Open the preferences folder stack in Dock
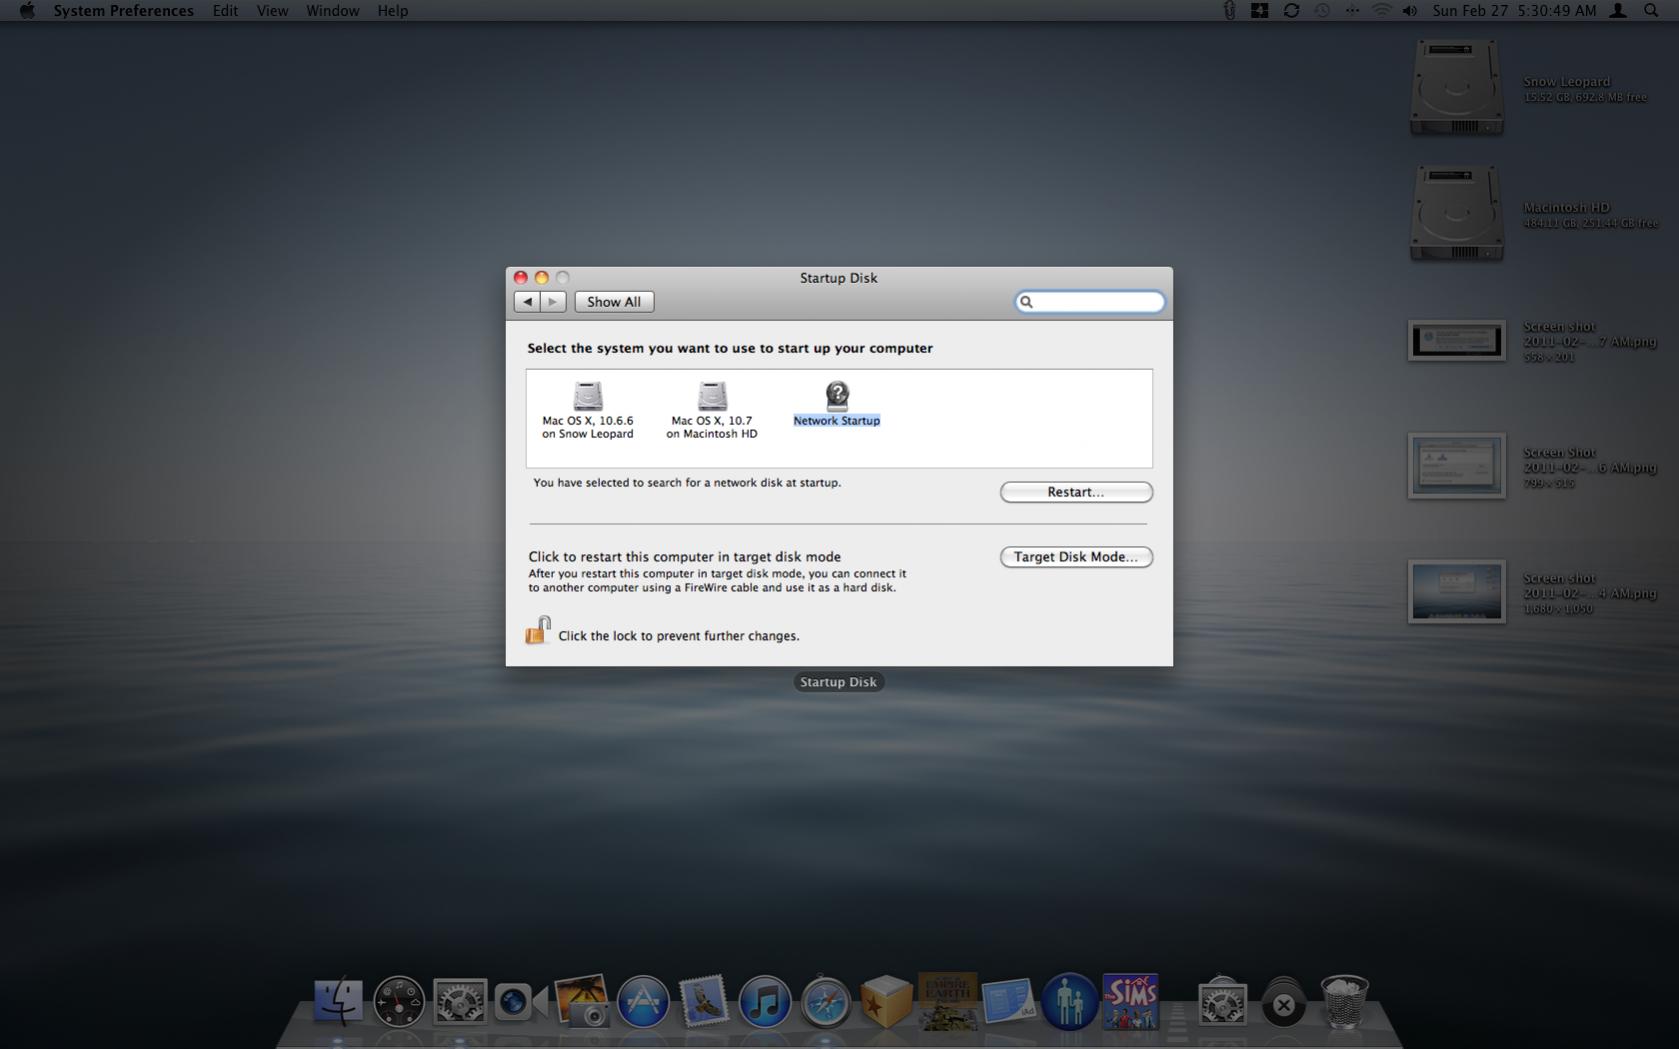The image size is (1679, 1049). point(1222,1001)
